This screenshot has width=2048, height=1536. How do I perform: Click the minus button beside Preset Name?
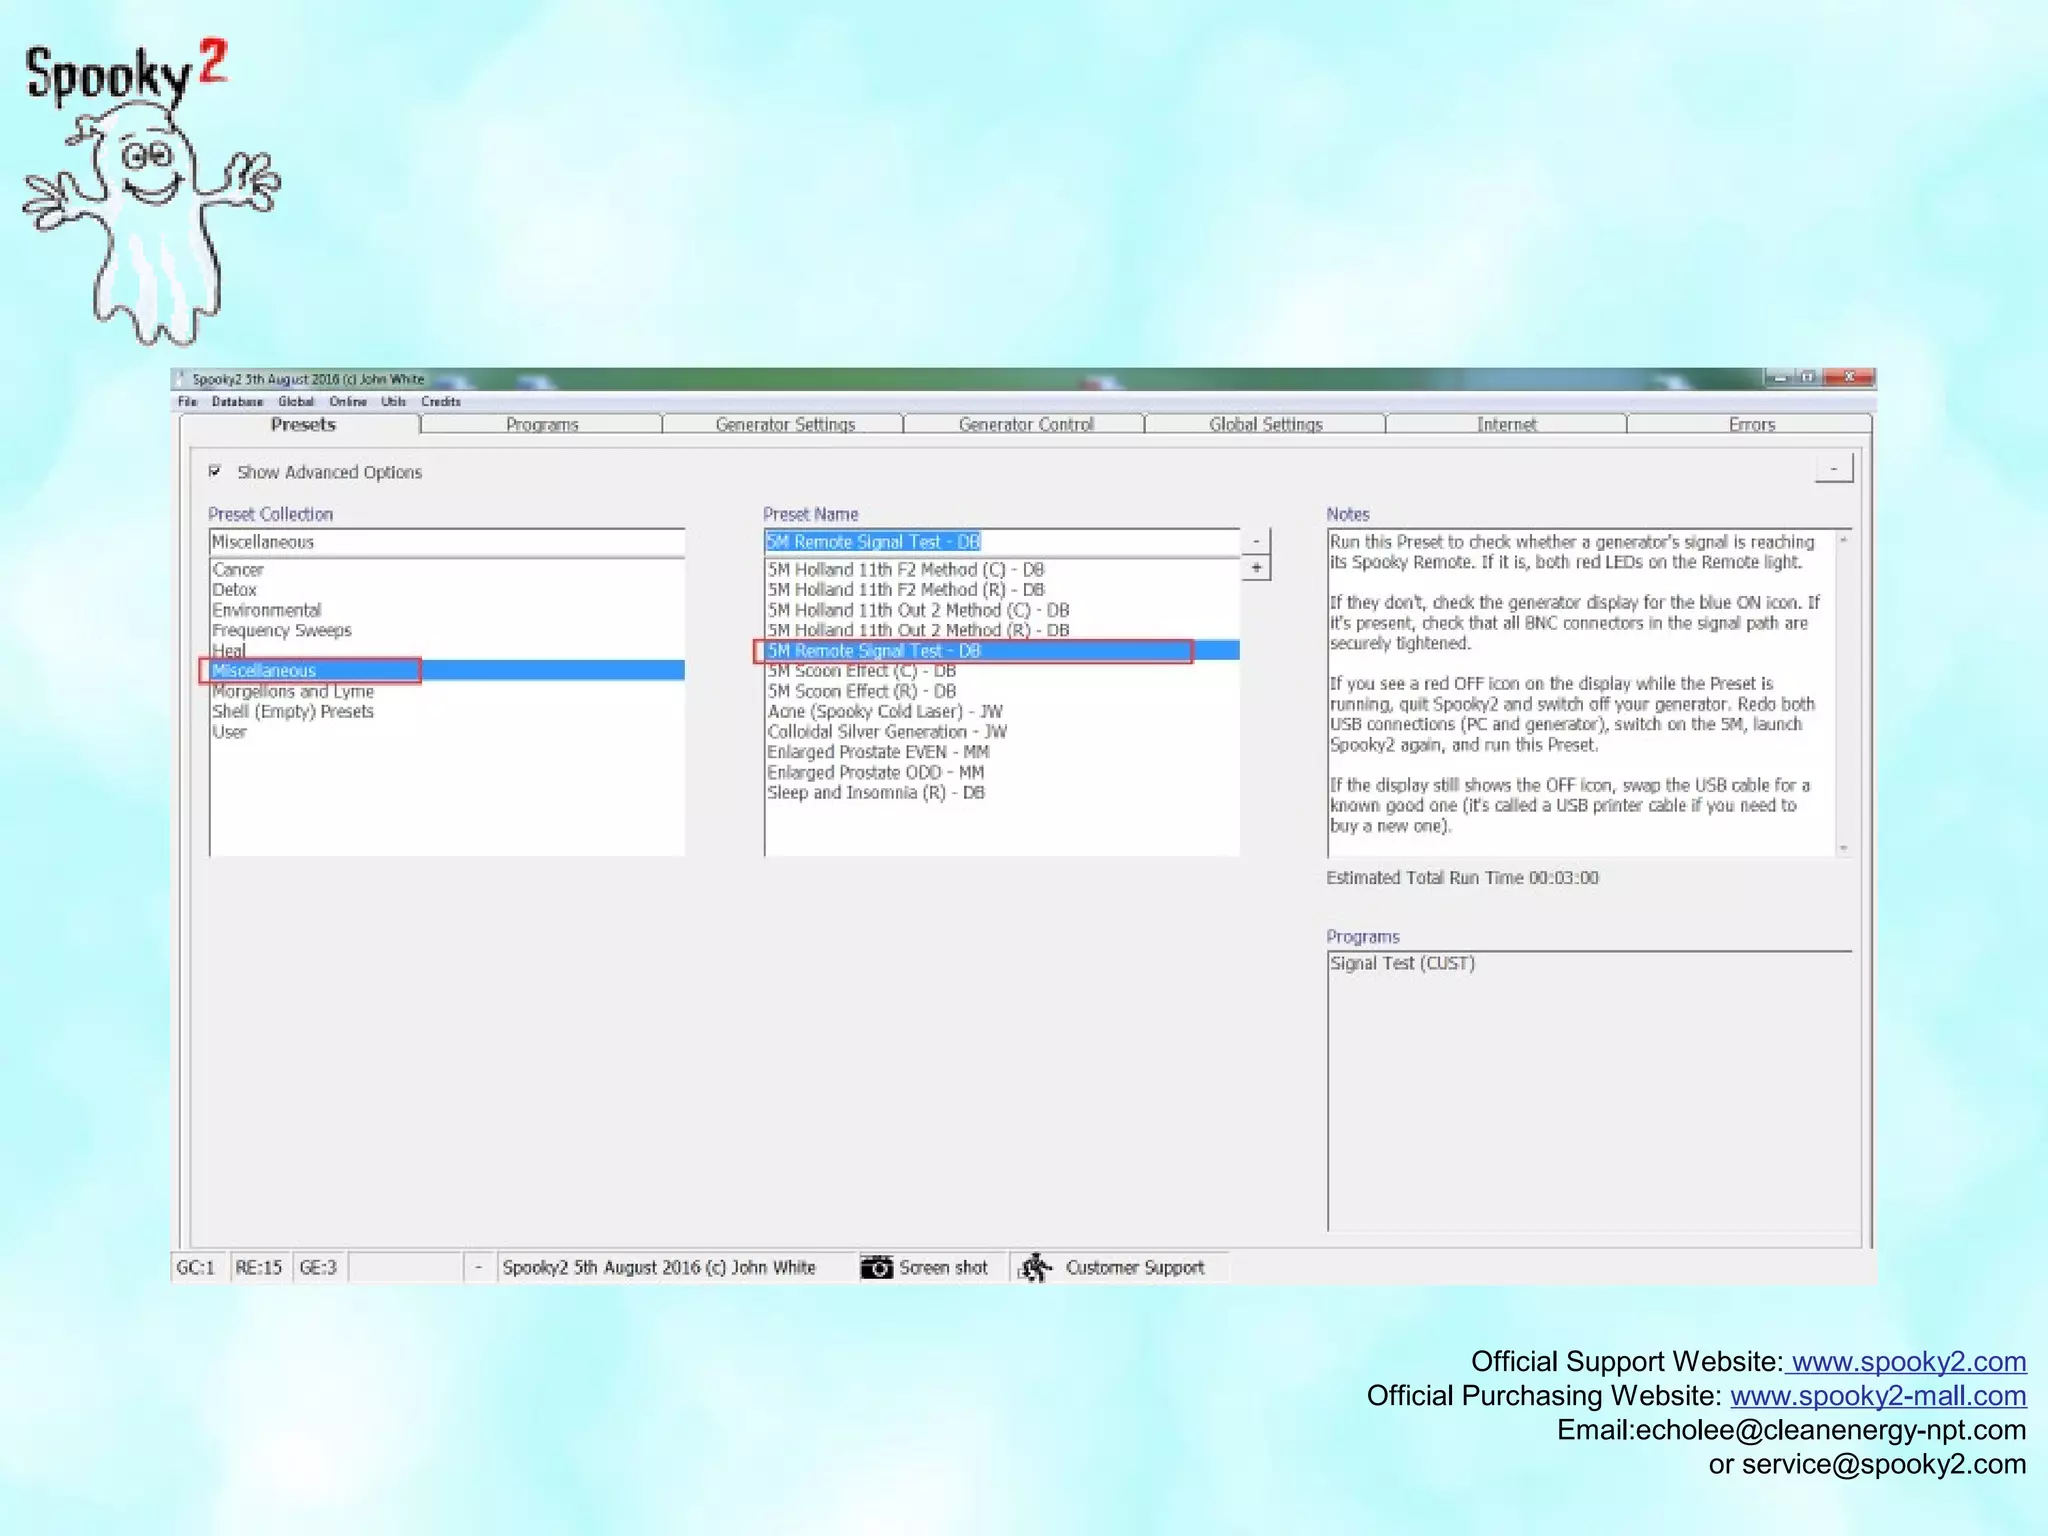(1256, 541)
